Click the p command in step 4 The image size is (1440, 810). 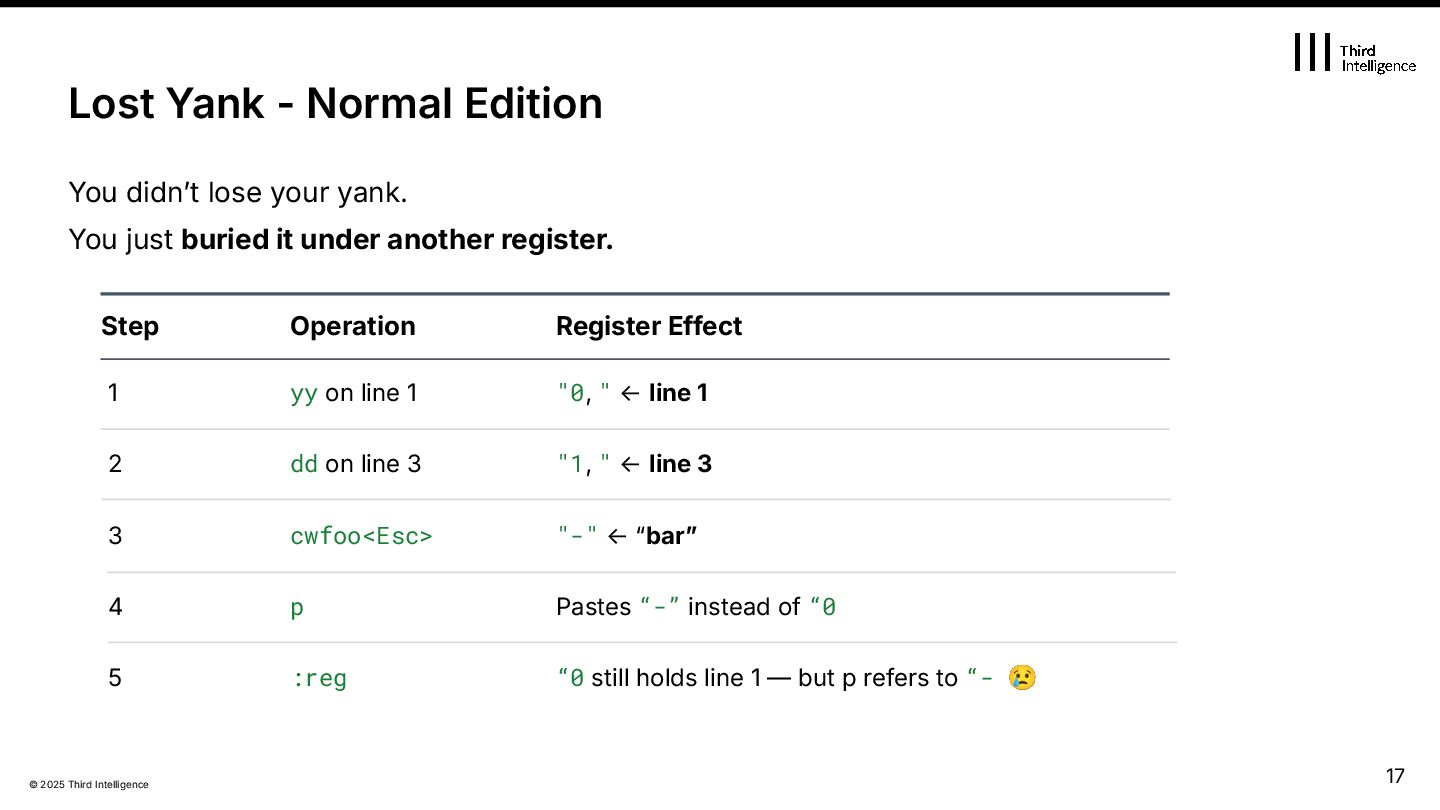click(x=297, y=608)
